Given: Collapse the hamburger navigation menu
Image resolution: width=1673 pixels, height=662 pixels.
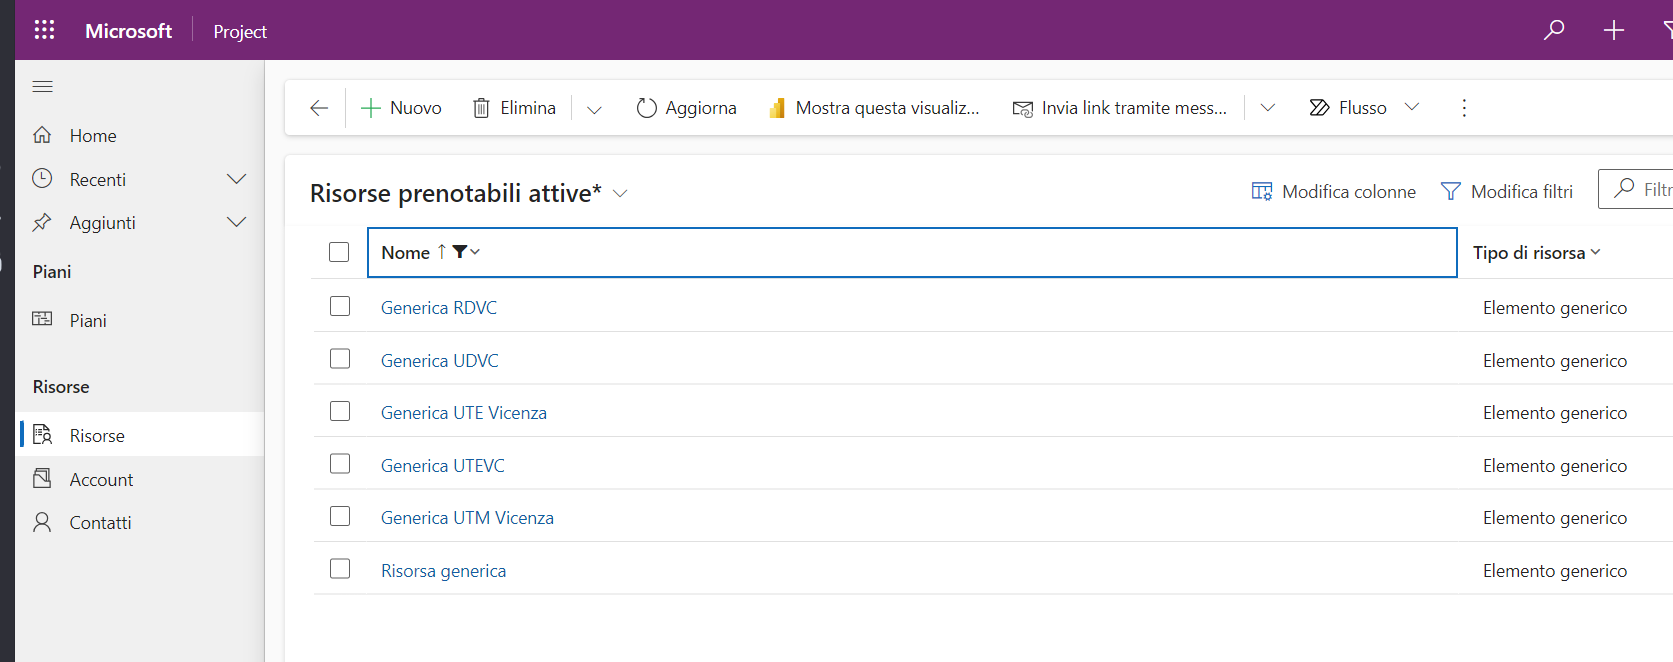Looking at the screenshot, I should [x=42, y=87].
